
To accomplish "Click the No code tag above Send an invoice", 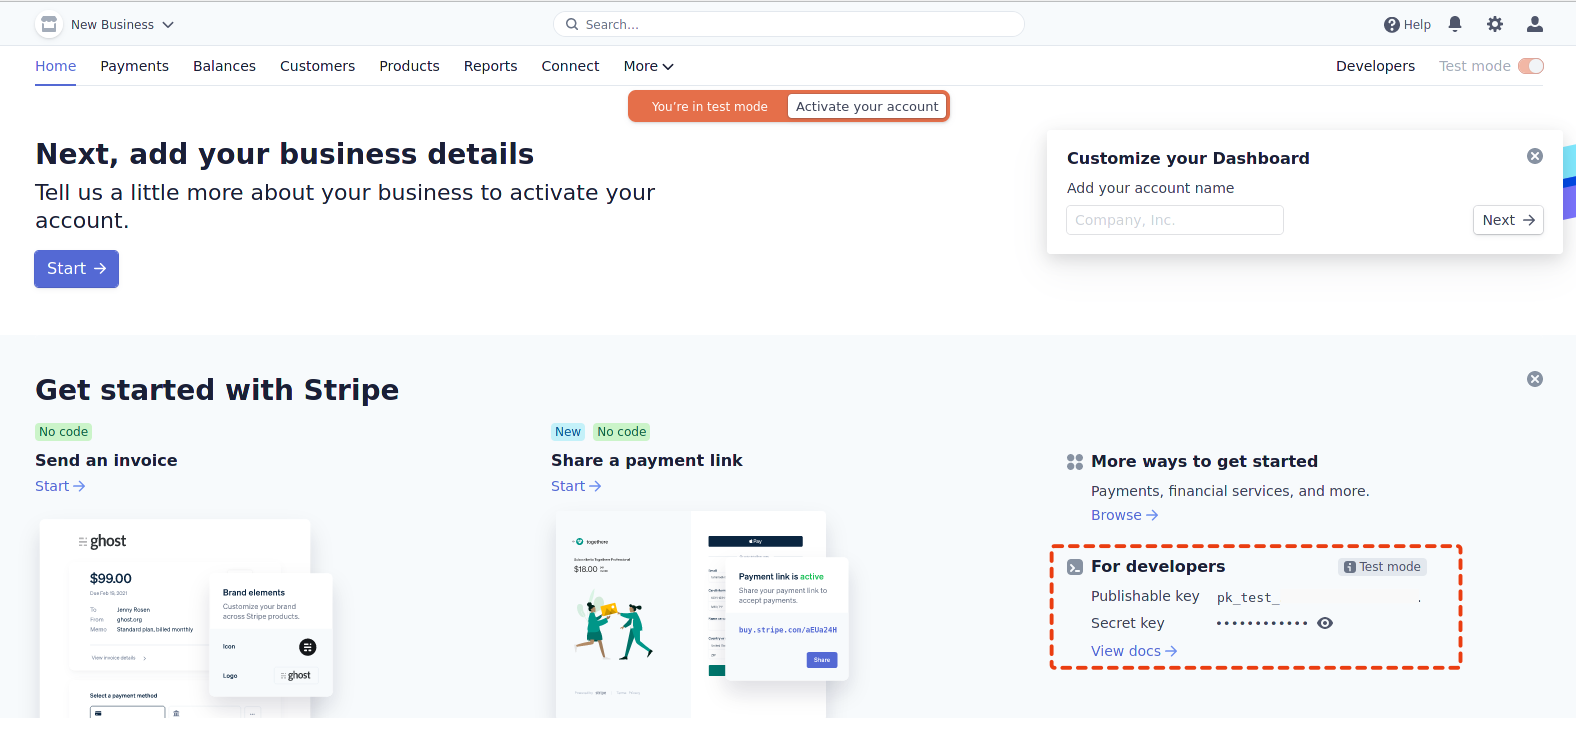I will point(63,432).
